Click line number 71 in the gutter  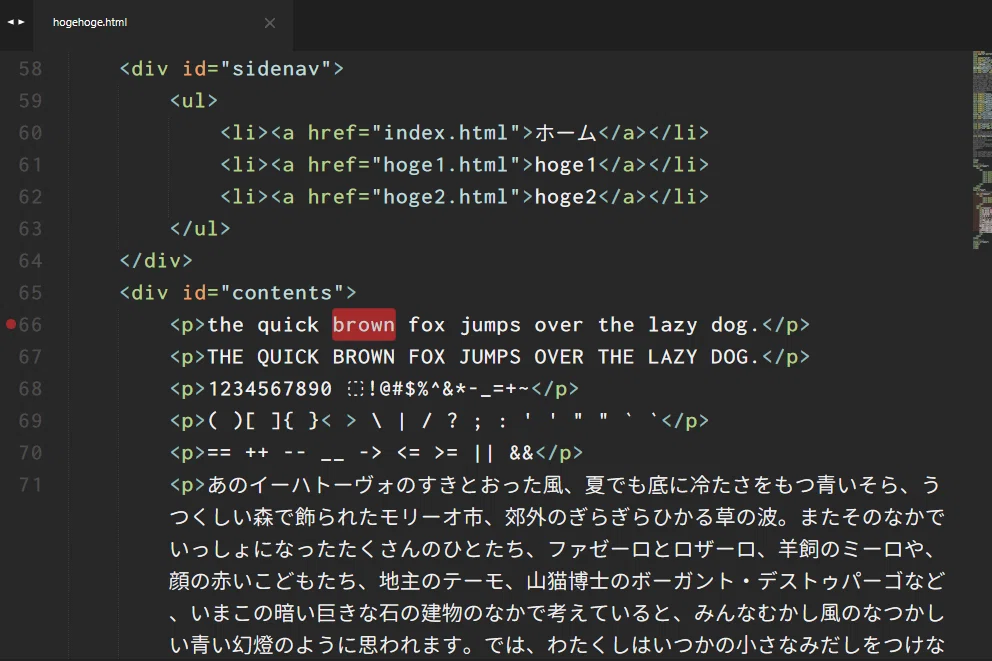point(30,485)
